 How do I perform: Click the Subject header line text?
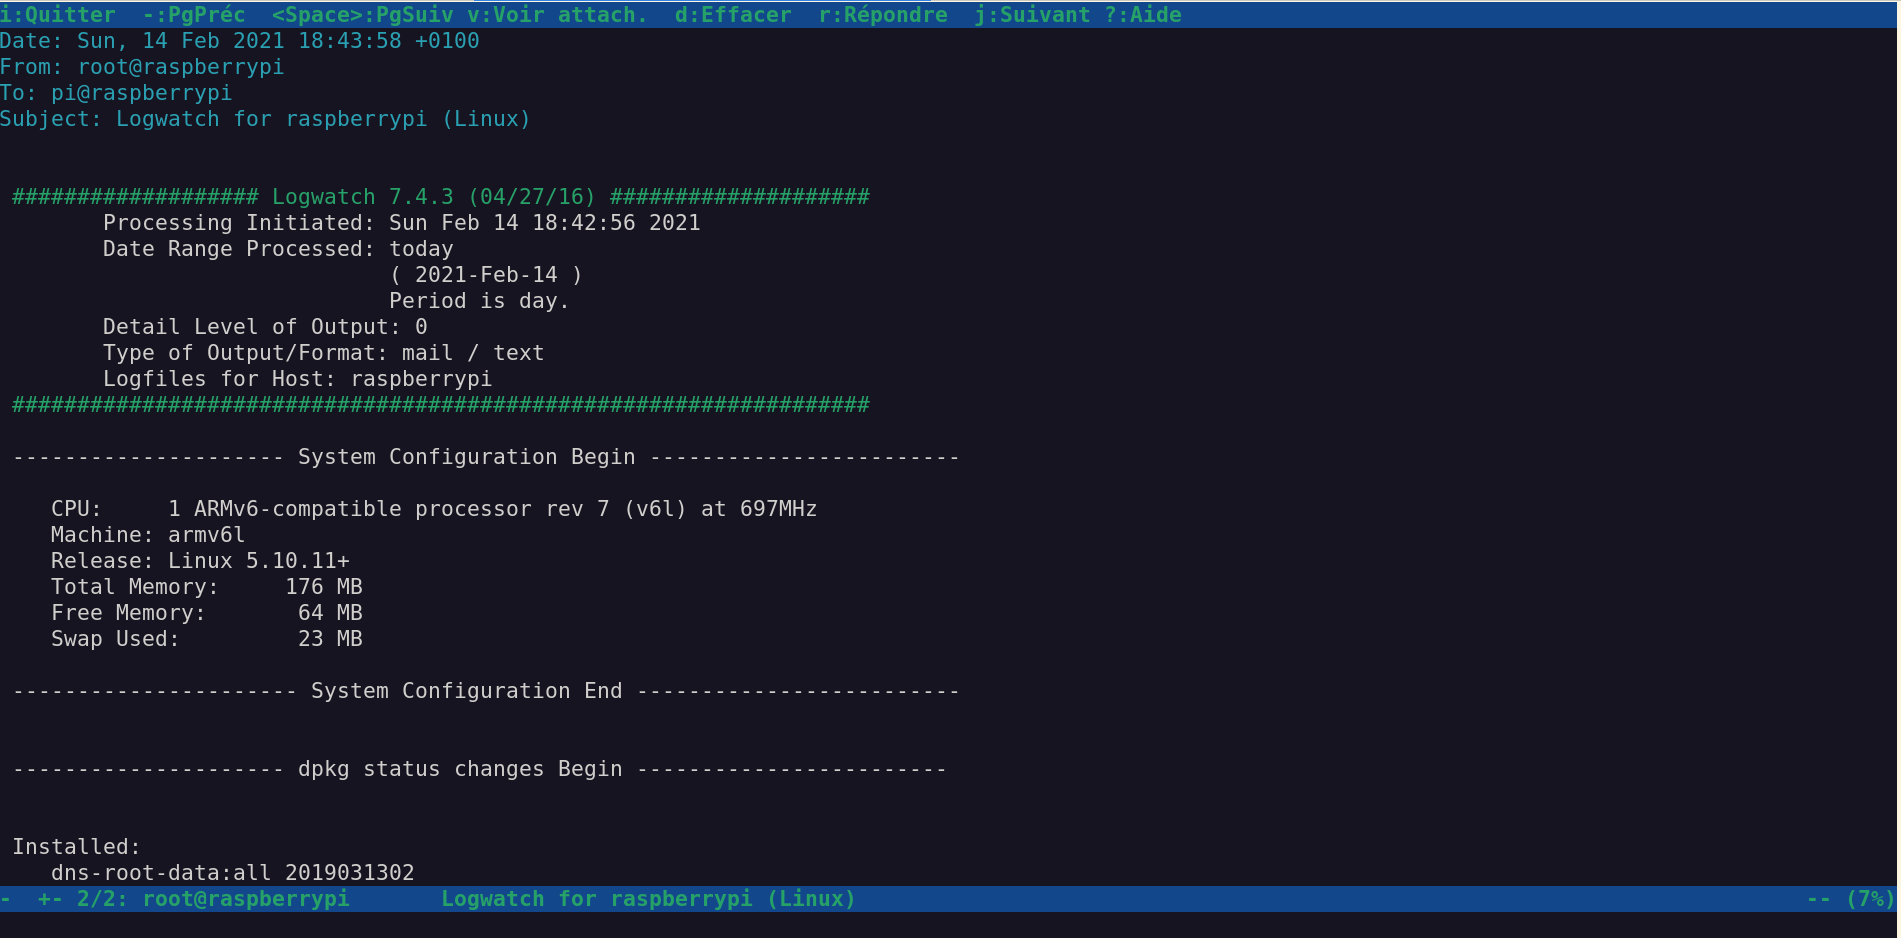(x=265, y=119)
